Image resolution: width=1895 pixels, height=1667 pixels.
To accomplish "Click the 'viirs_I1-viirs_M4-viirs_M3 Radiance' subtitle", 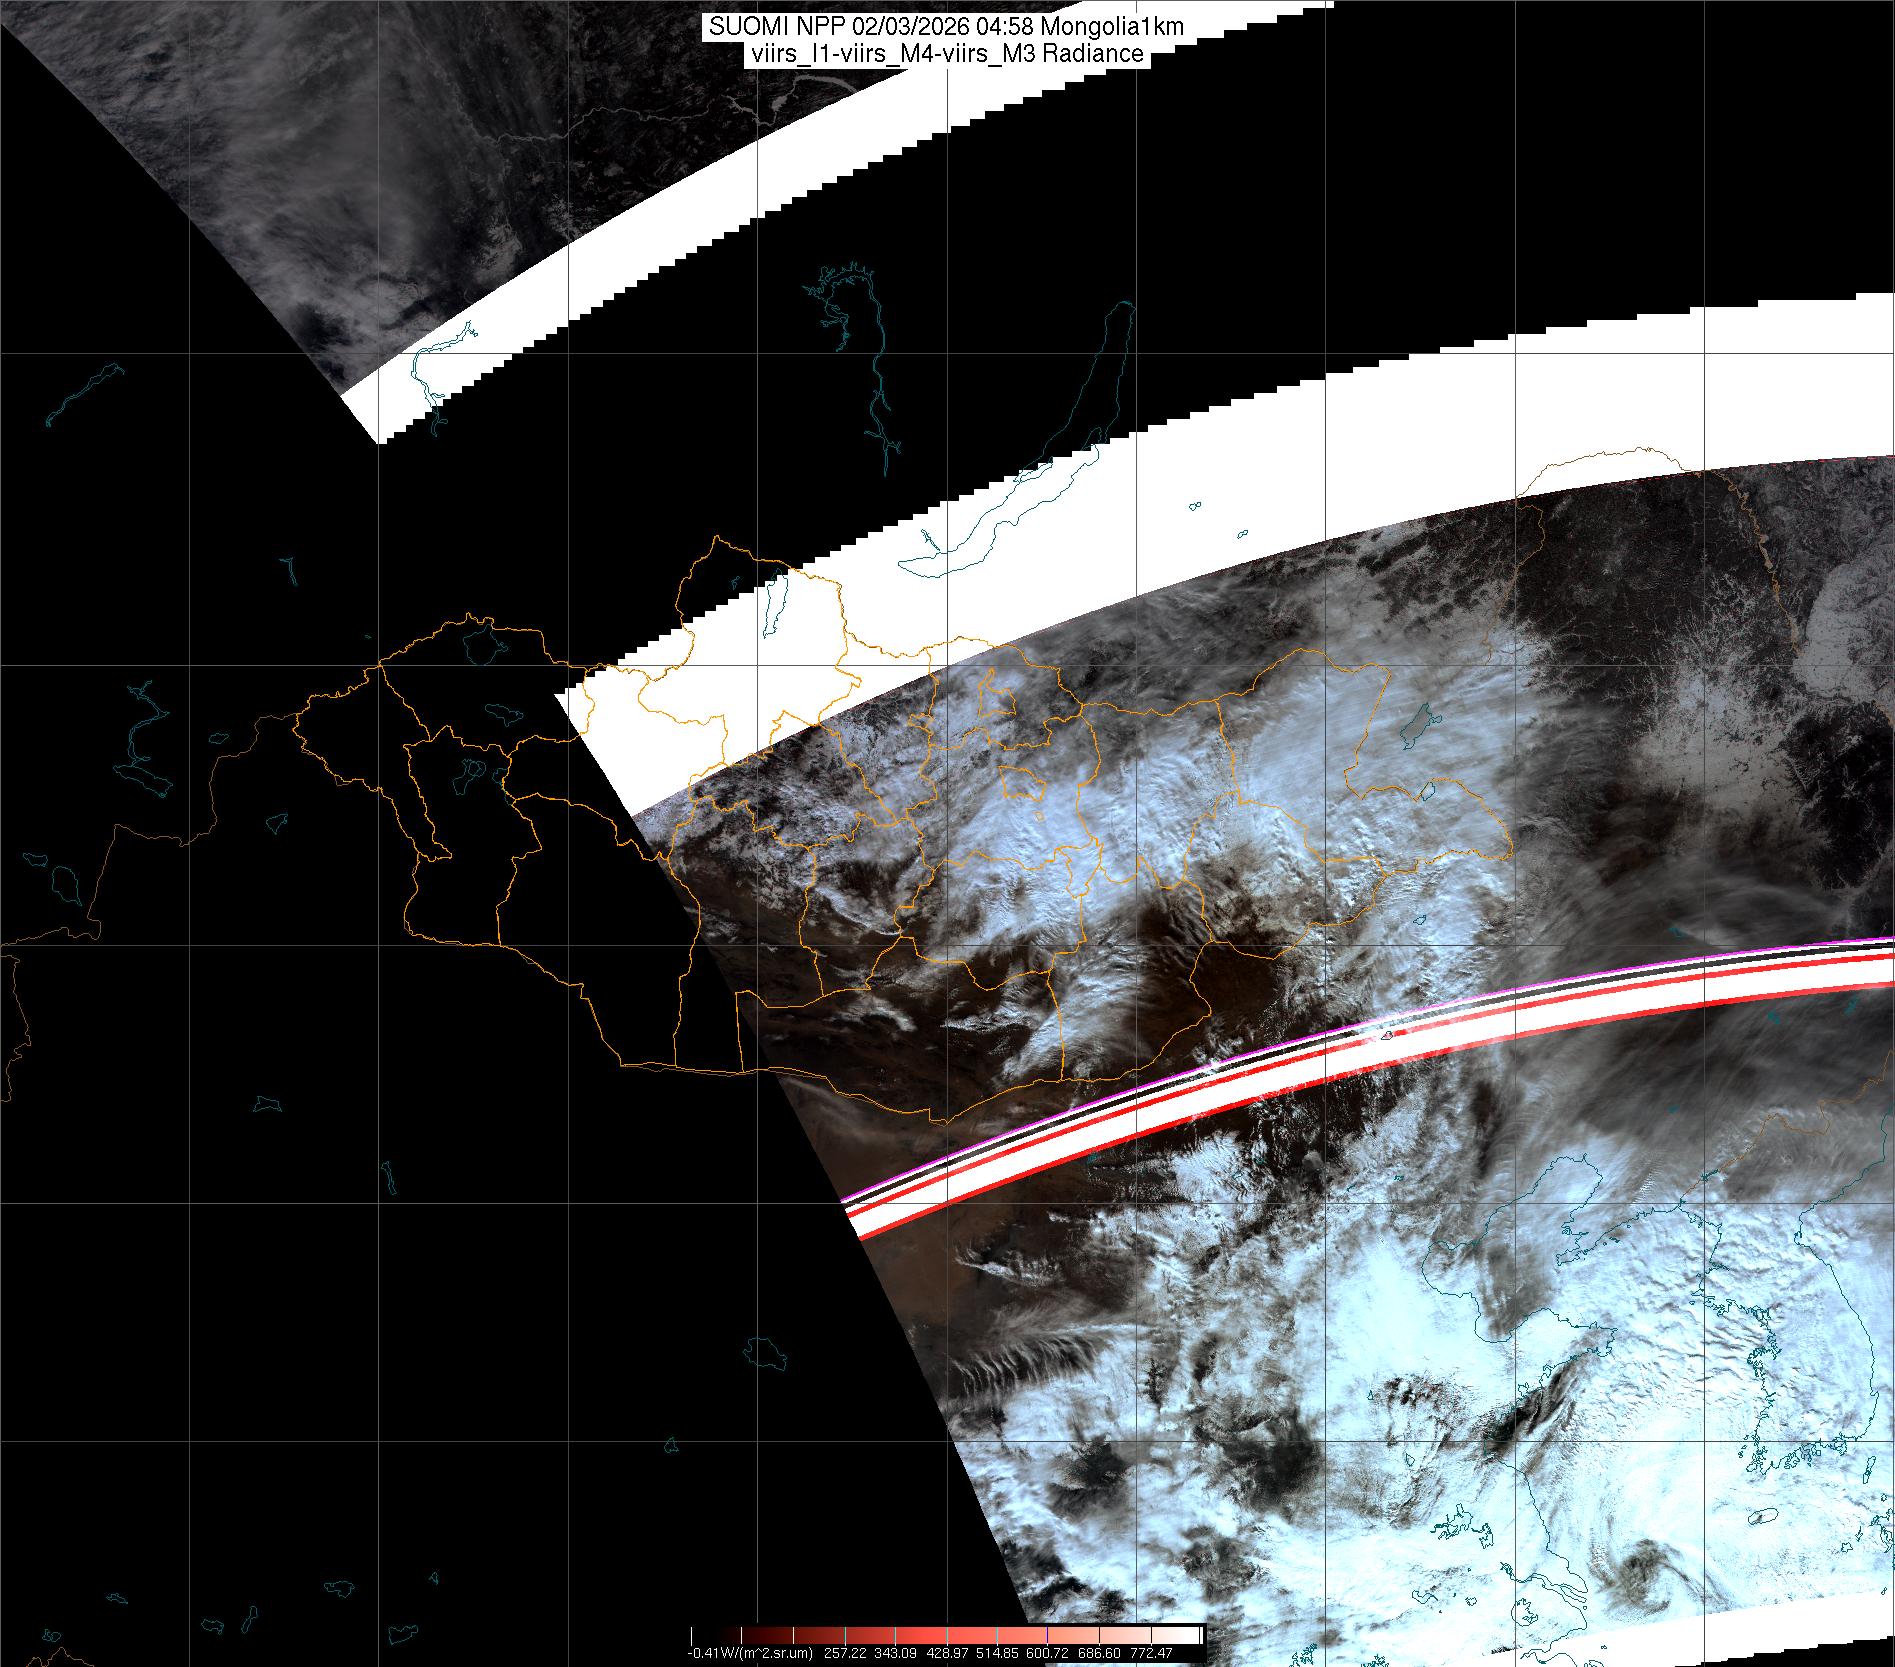I will [946, 54].
